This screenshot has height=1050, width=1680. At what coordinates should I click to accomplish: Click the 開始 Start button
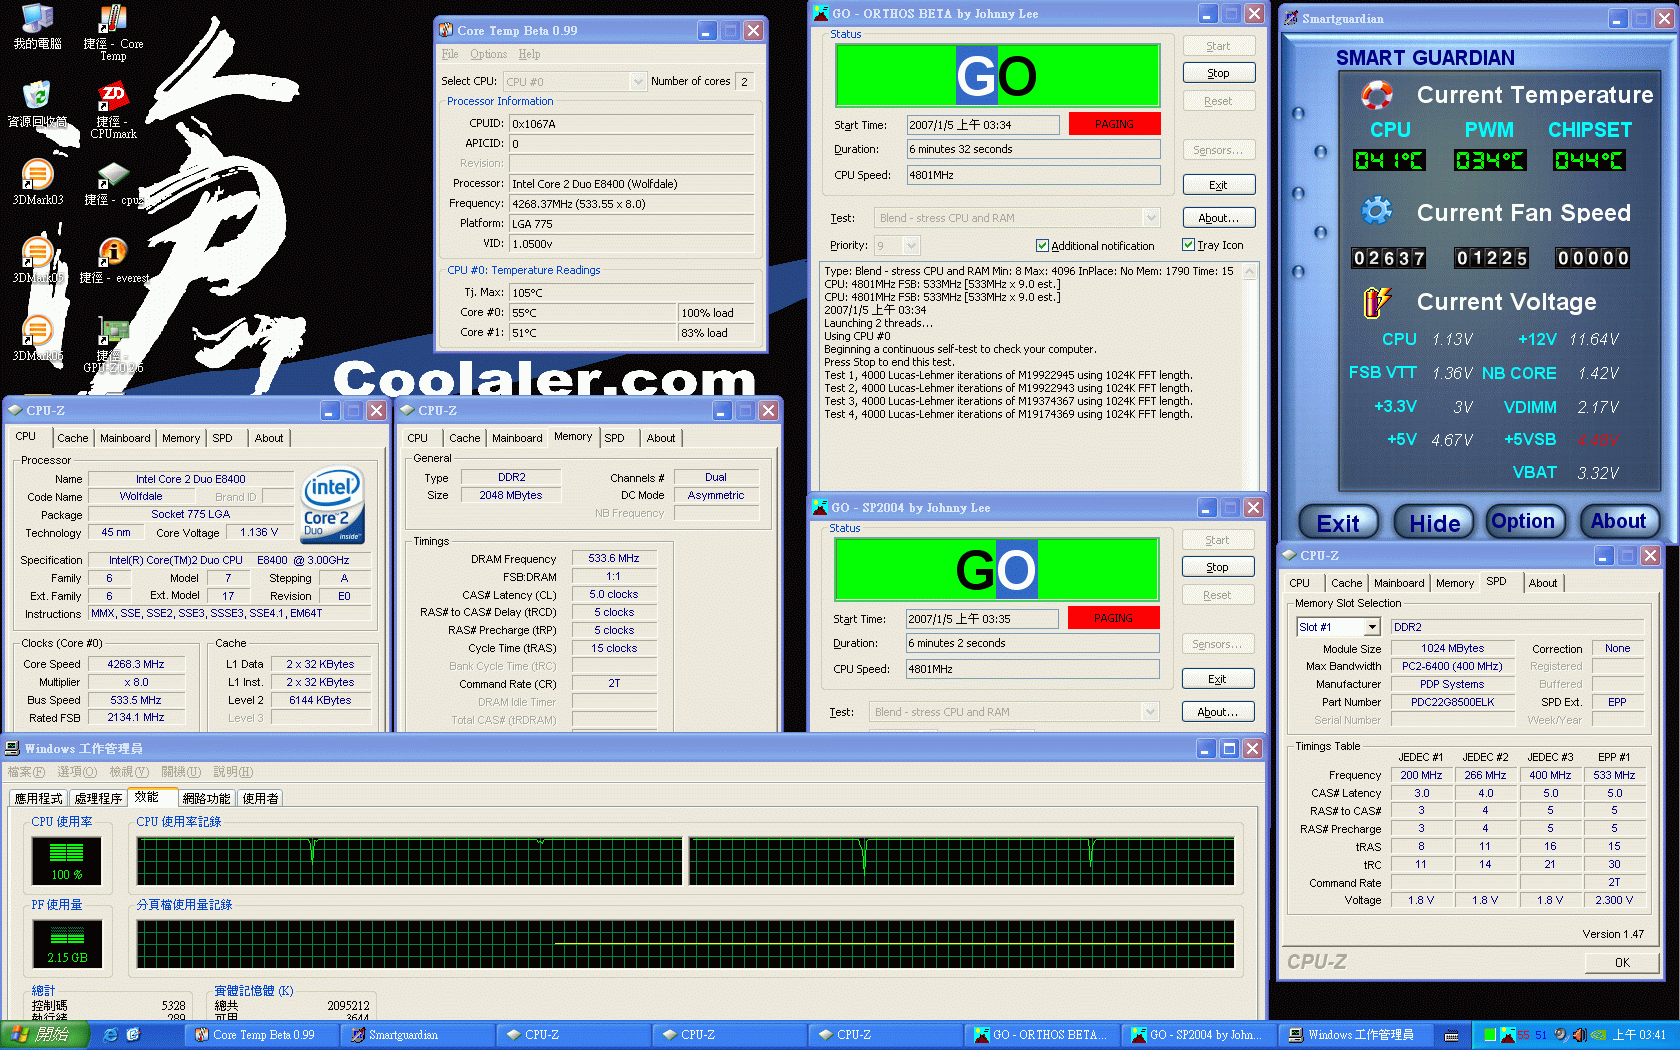coord(45,1035)
